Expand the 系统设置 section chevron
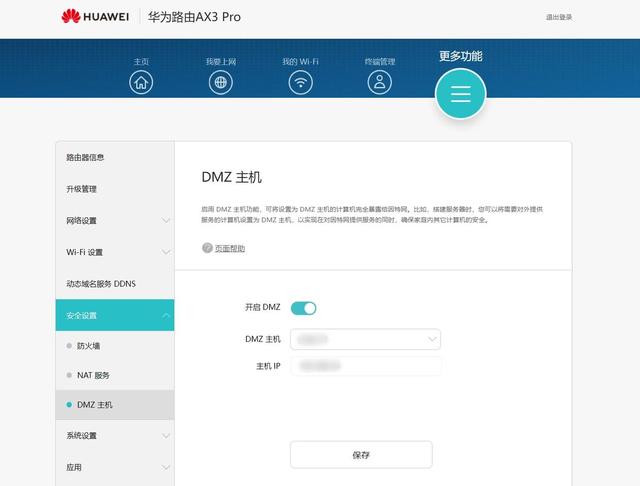The height and width of the screenshot is (486, 640). tap(165, 436)
